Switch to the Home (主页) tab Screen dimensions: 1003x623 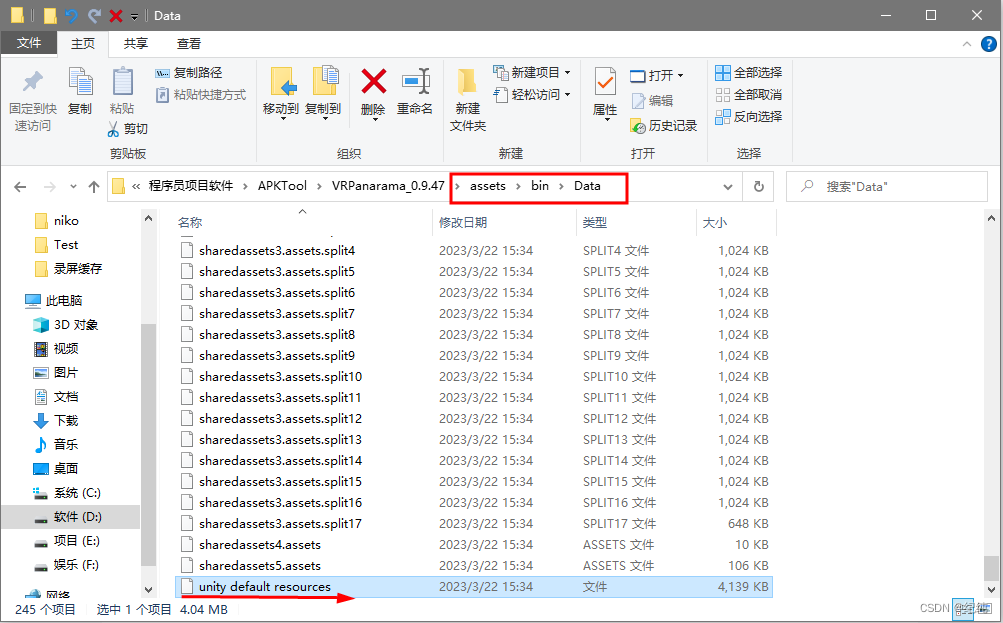(x=83, y=43)
